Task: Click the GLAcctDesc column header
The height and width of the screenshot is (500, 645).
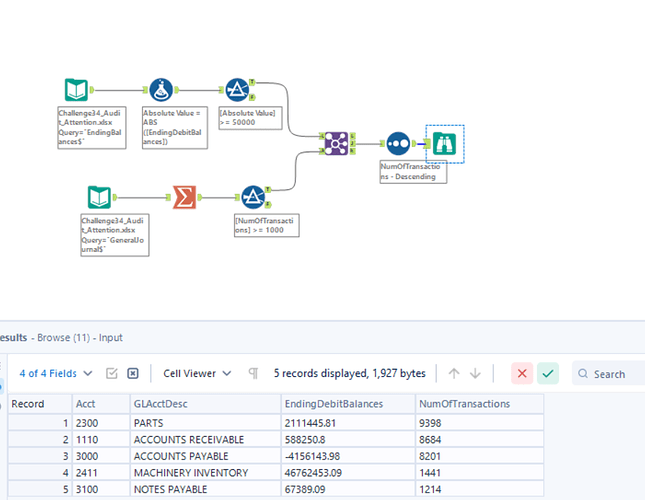Action: (x=205, y=404)
